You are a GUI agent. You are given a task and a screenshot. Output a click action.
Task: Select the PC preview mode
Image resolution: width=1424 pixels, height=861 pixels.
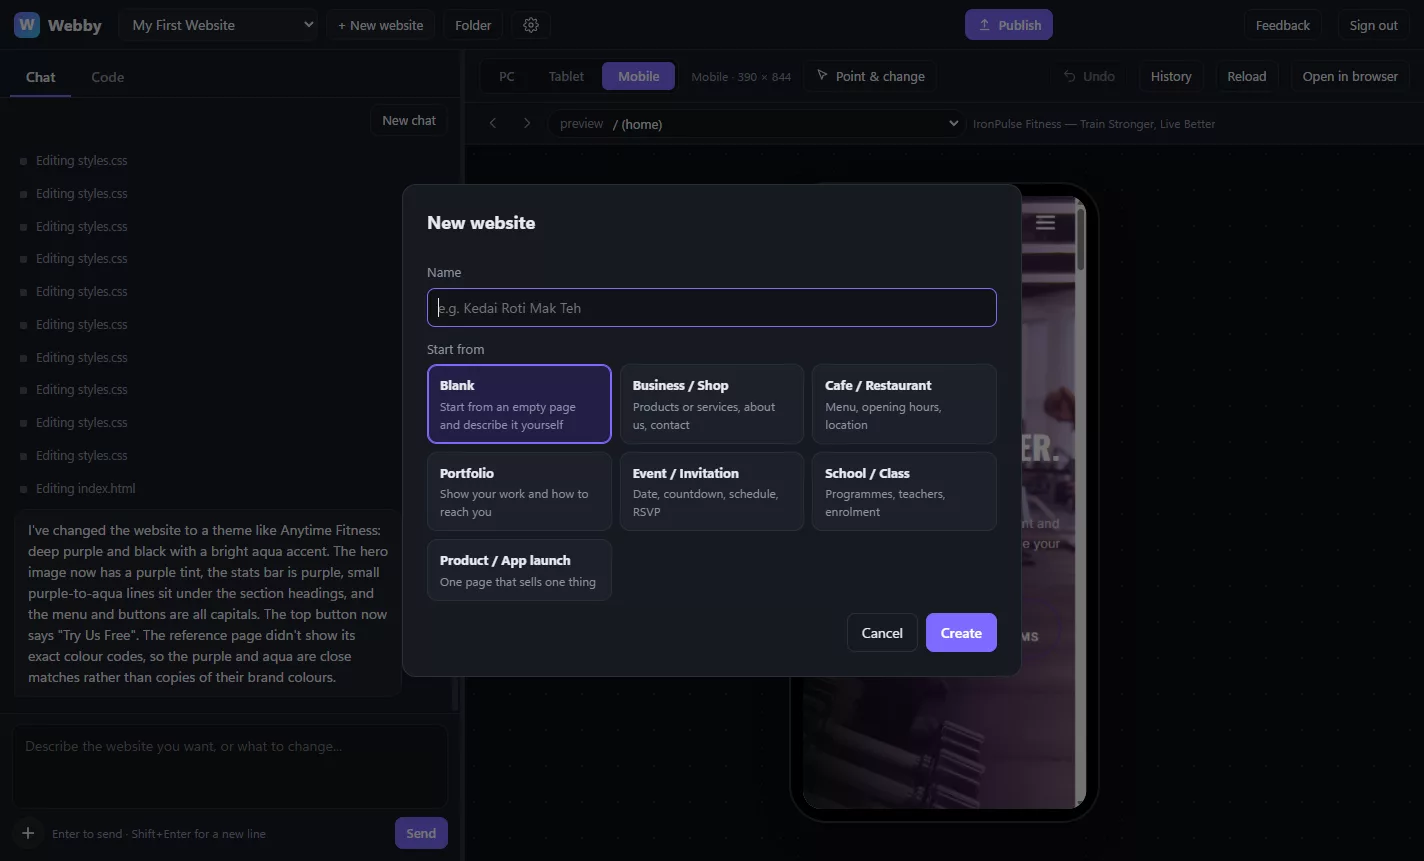pyautogui.click(x=507, y=76)
